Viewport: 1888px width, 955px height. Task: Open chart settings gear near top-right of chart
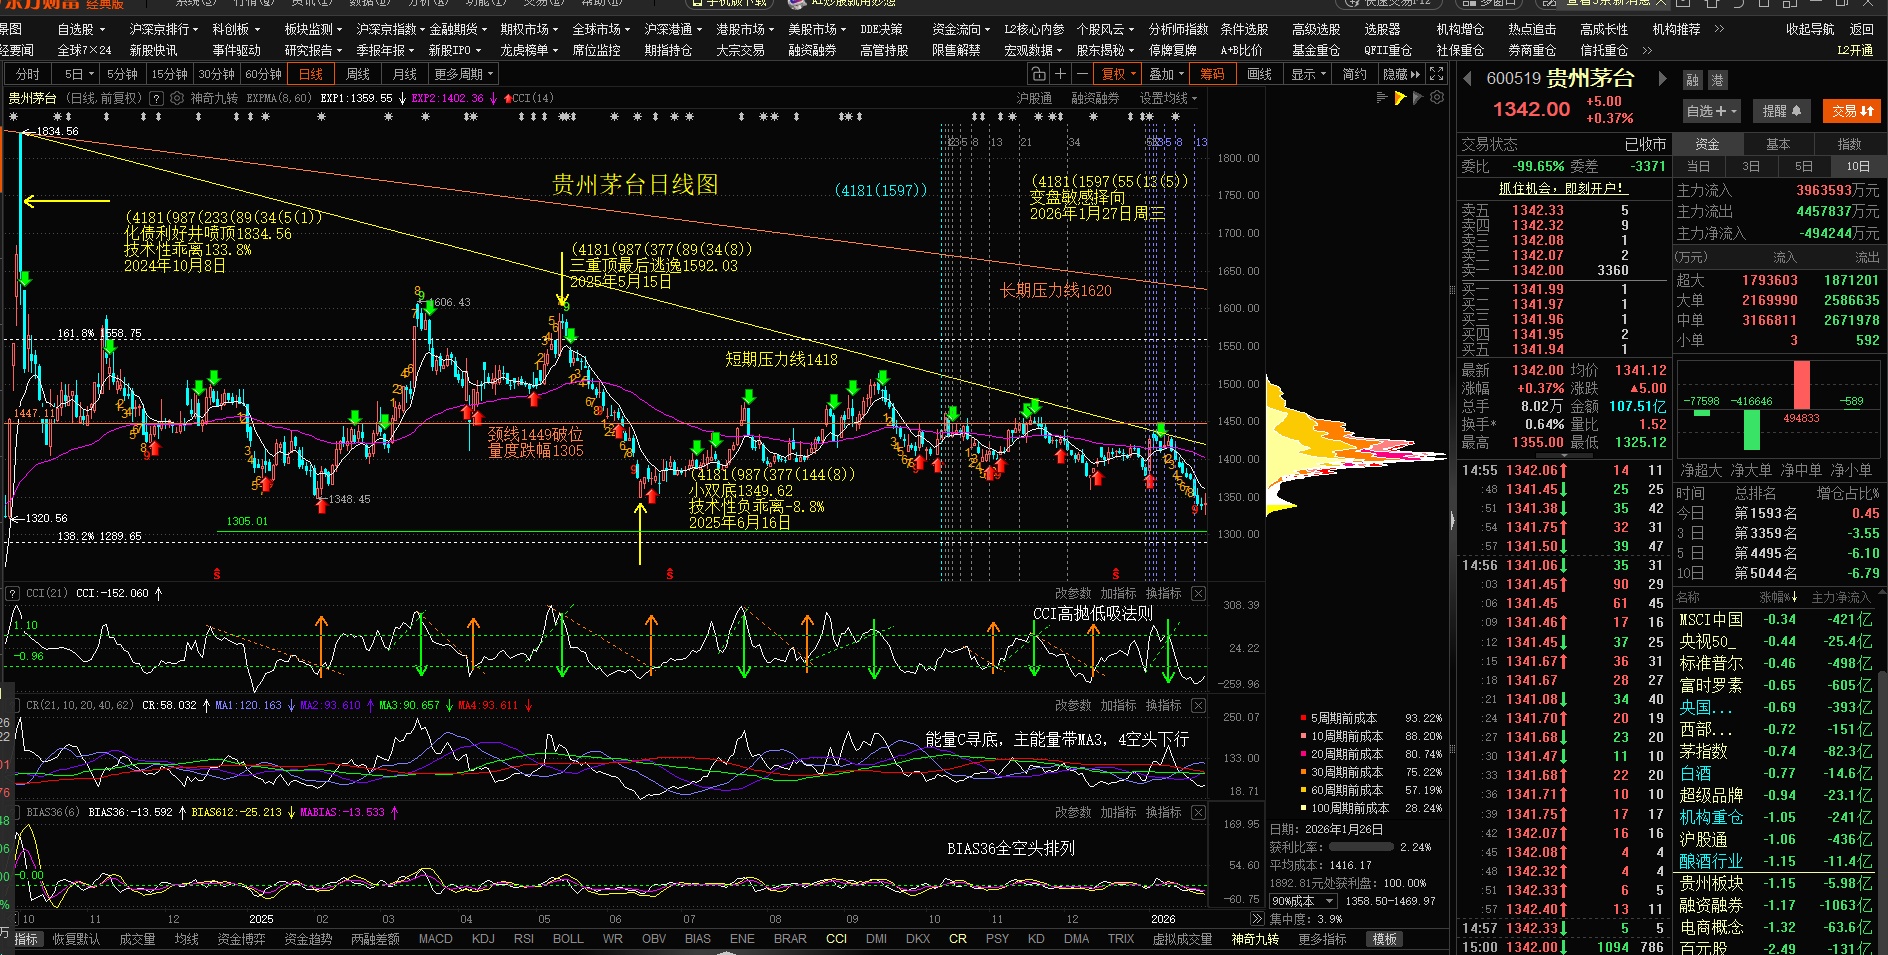click(1437, 97)
